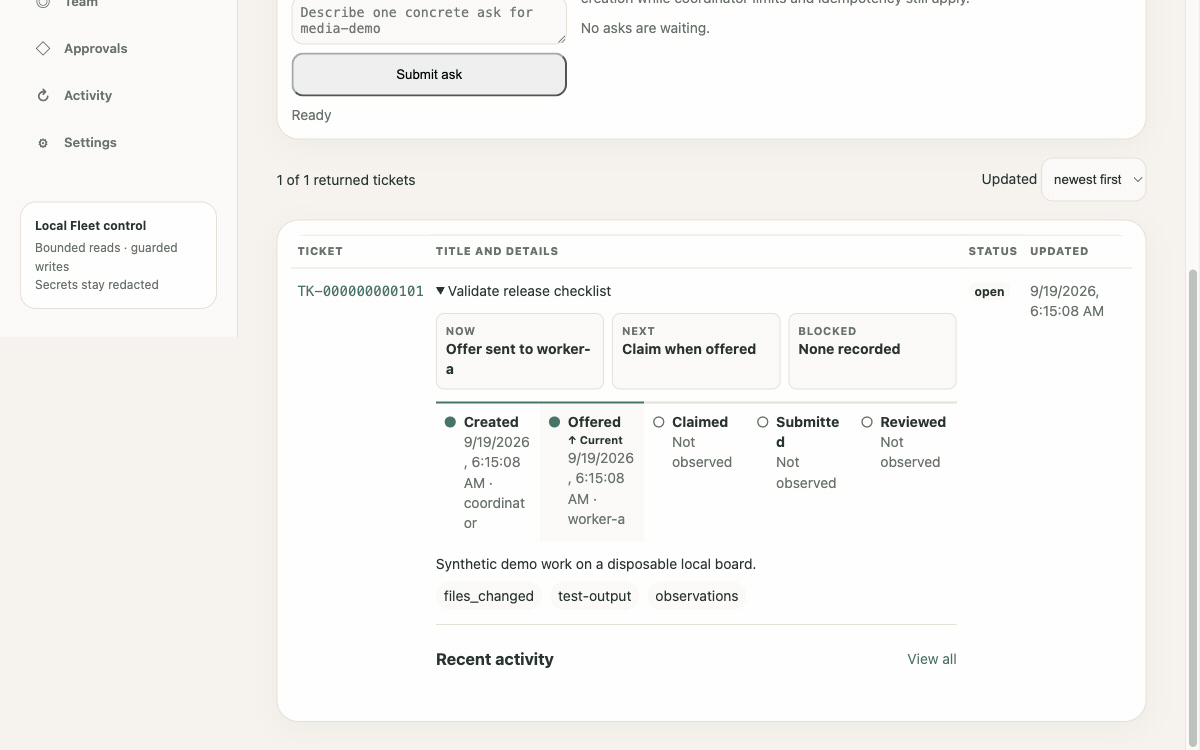
Task: Click the Submitted step empty circle
Action: click(762, 422)
